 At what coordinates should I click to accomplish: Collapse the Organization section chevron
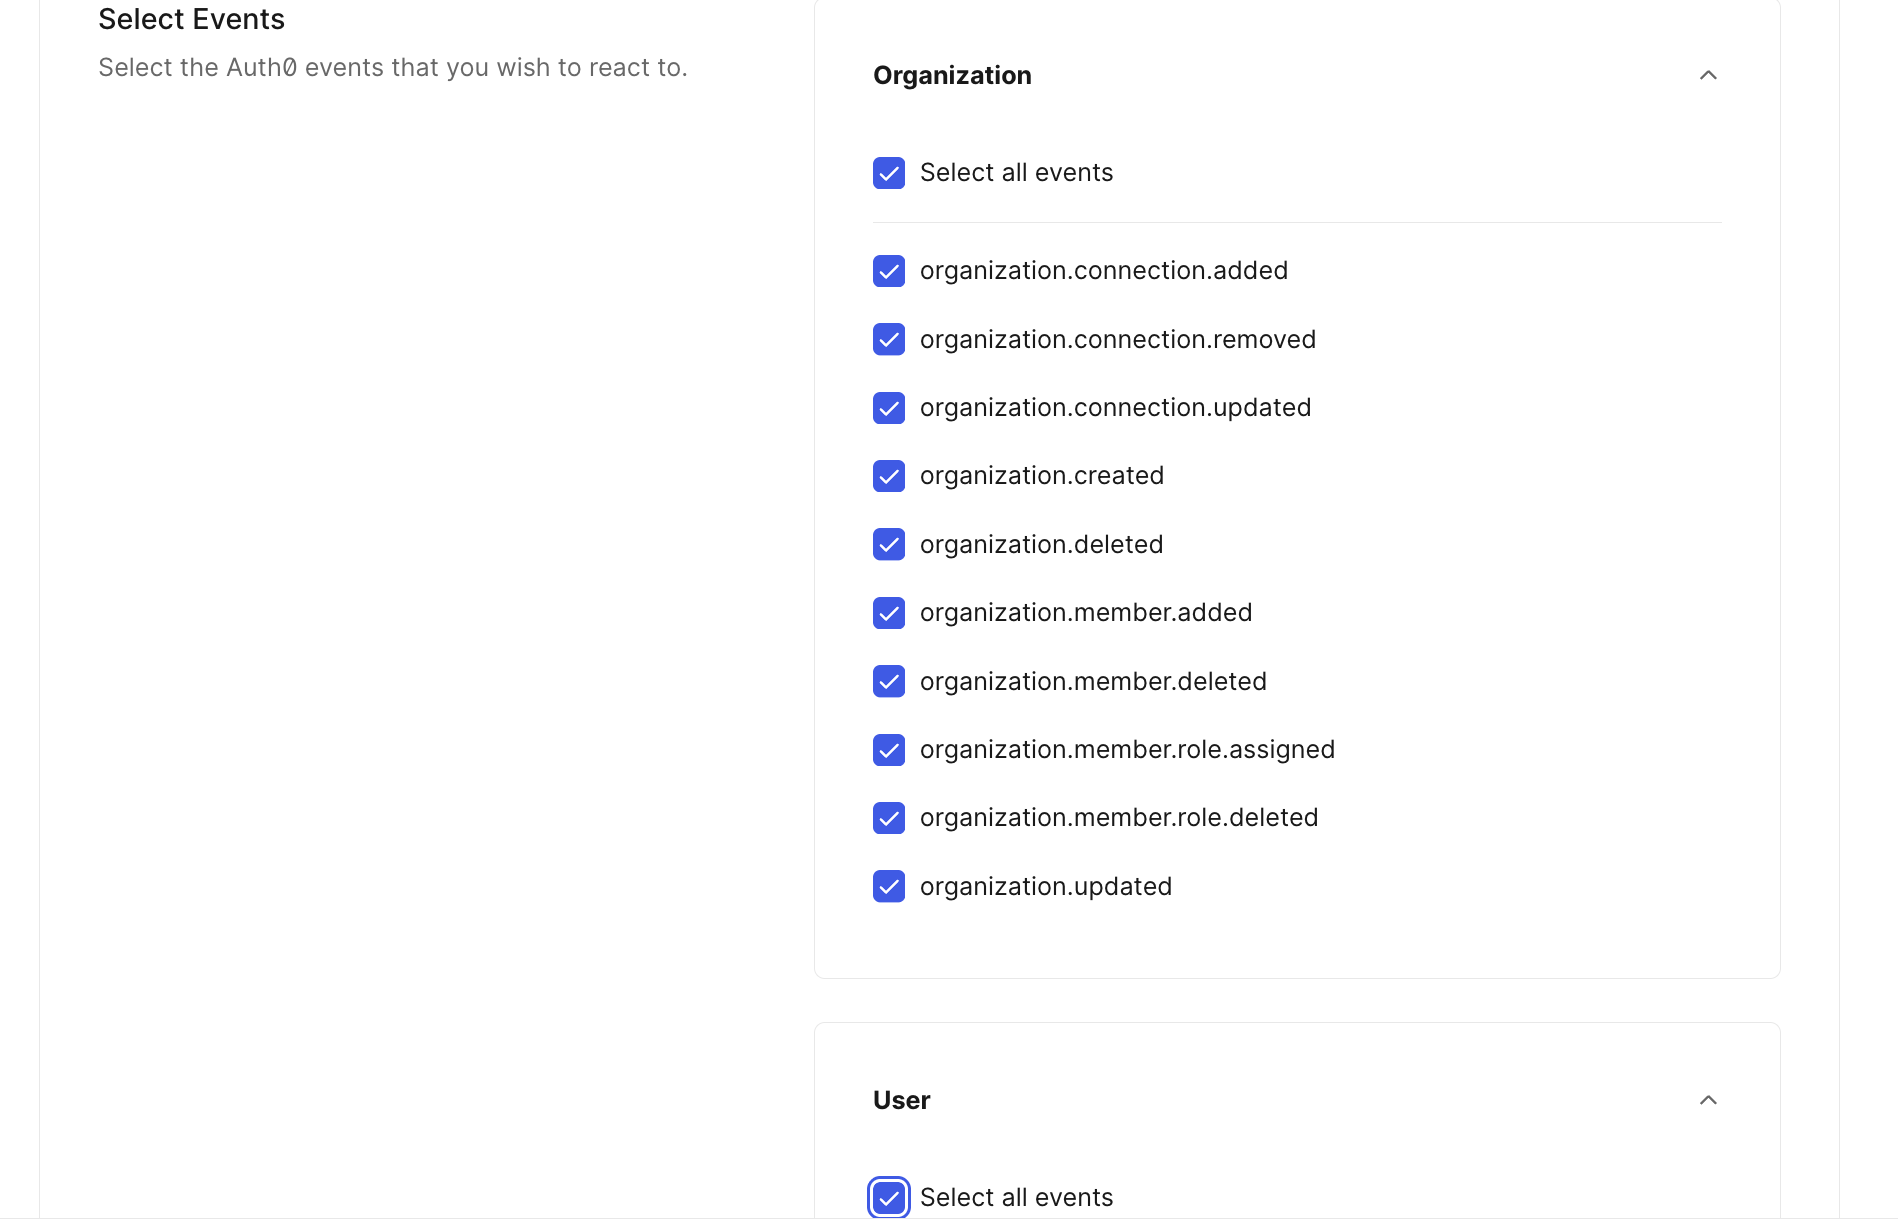[1708, 76]
